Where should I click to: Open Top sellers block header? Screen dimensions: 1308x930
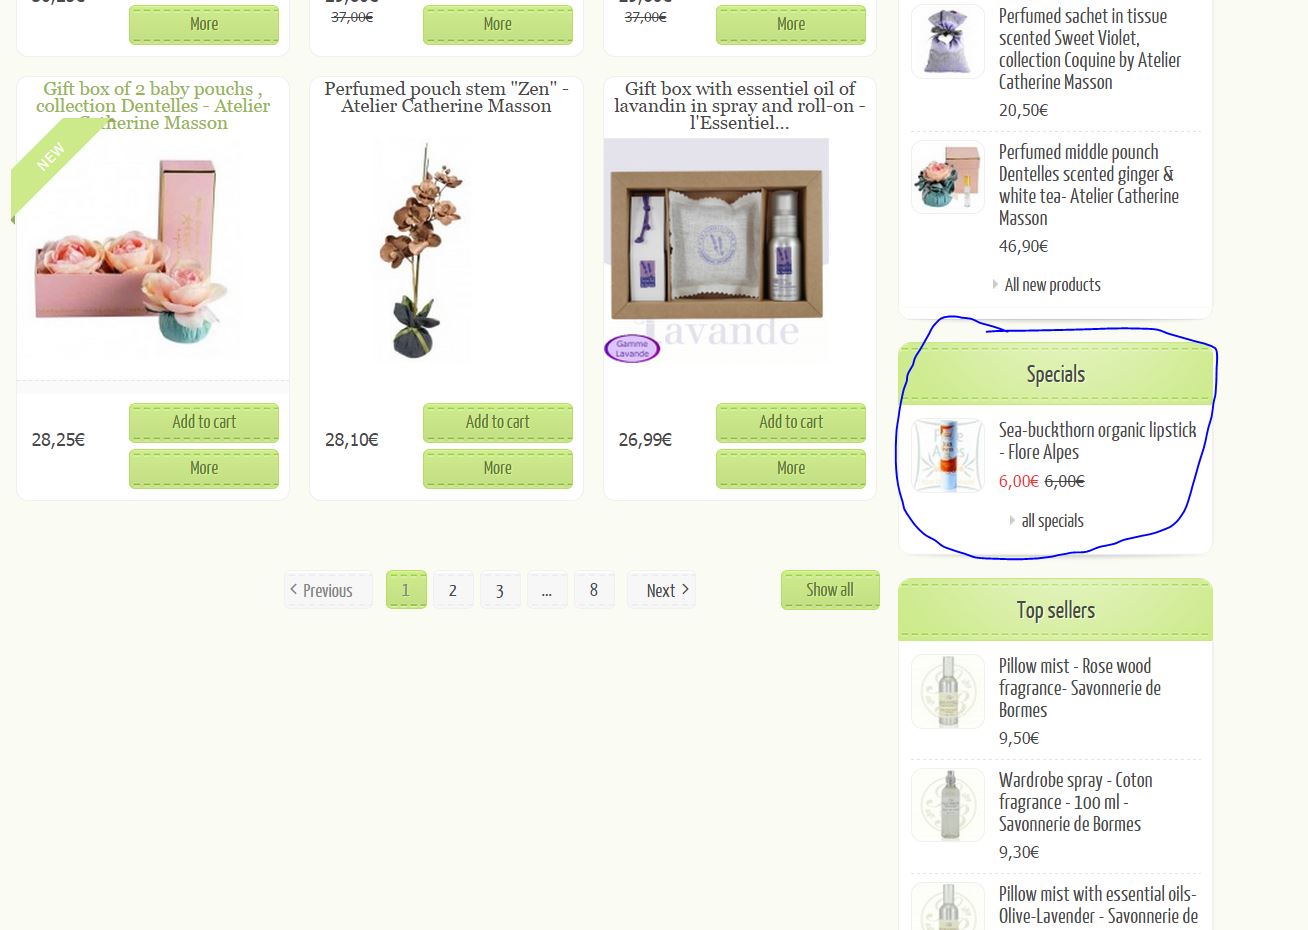click(x=1055, y=610)
